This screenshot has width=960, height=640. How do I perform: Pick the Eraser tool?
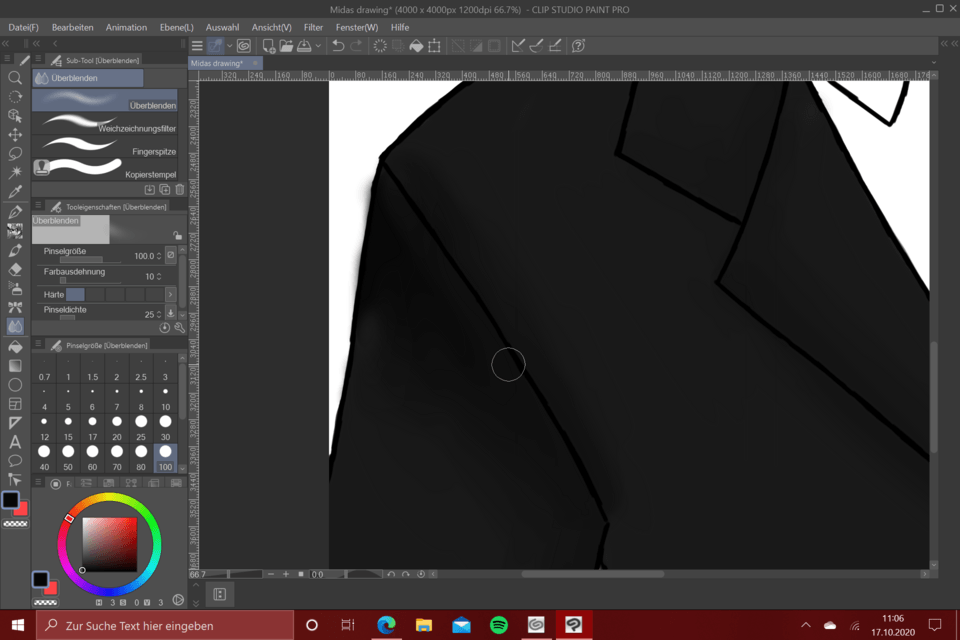click(x=15, y=269)
